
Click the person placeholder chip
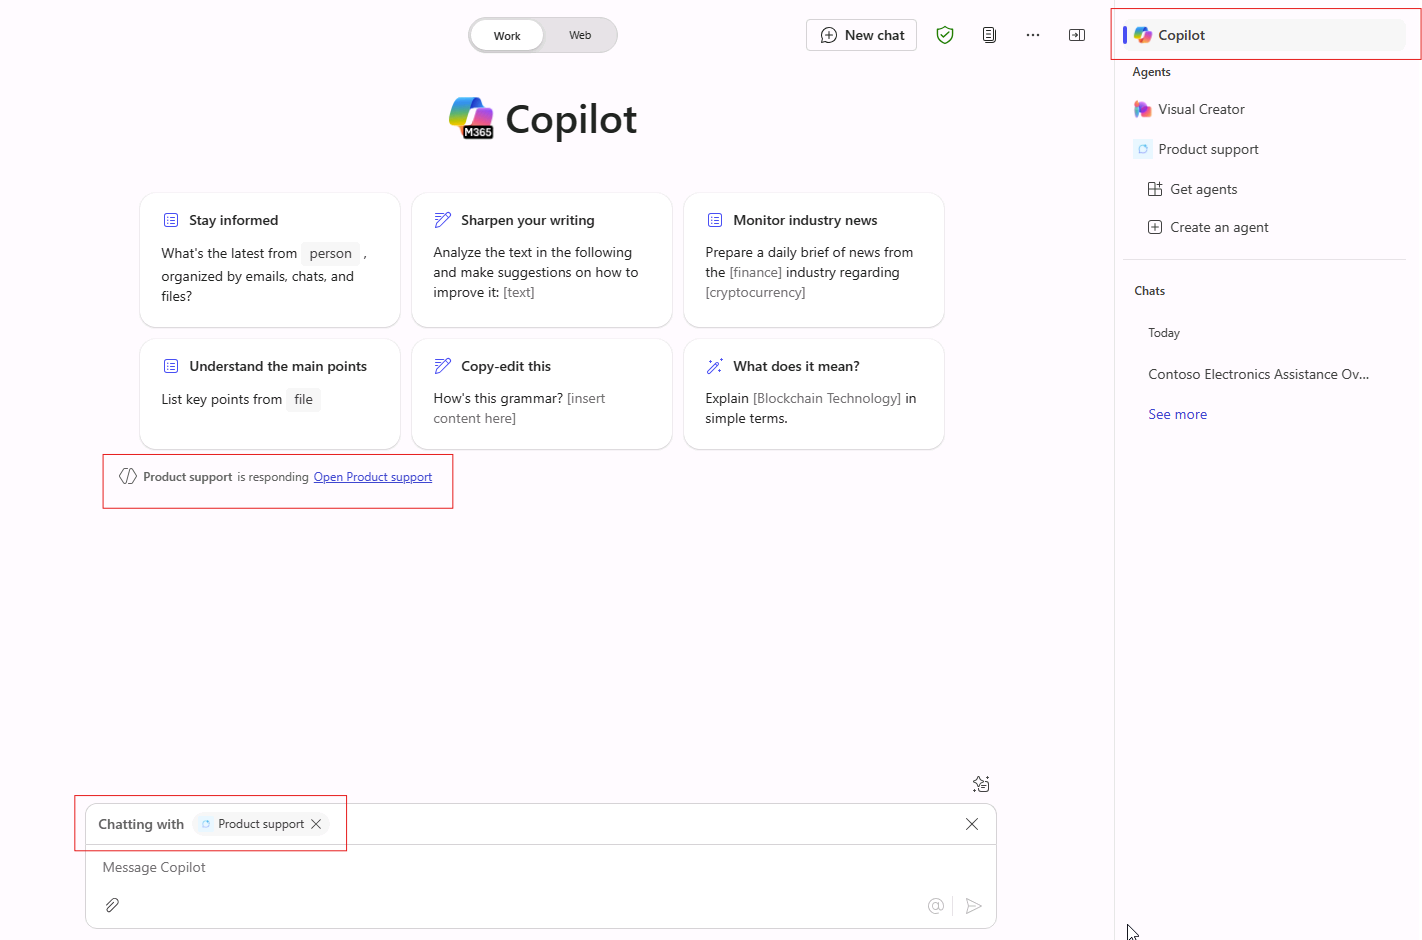pos(330,253)
